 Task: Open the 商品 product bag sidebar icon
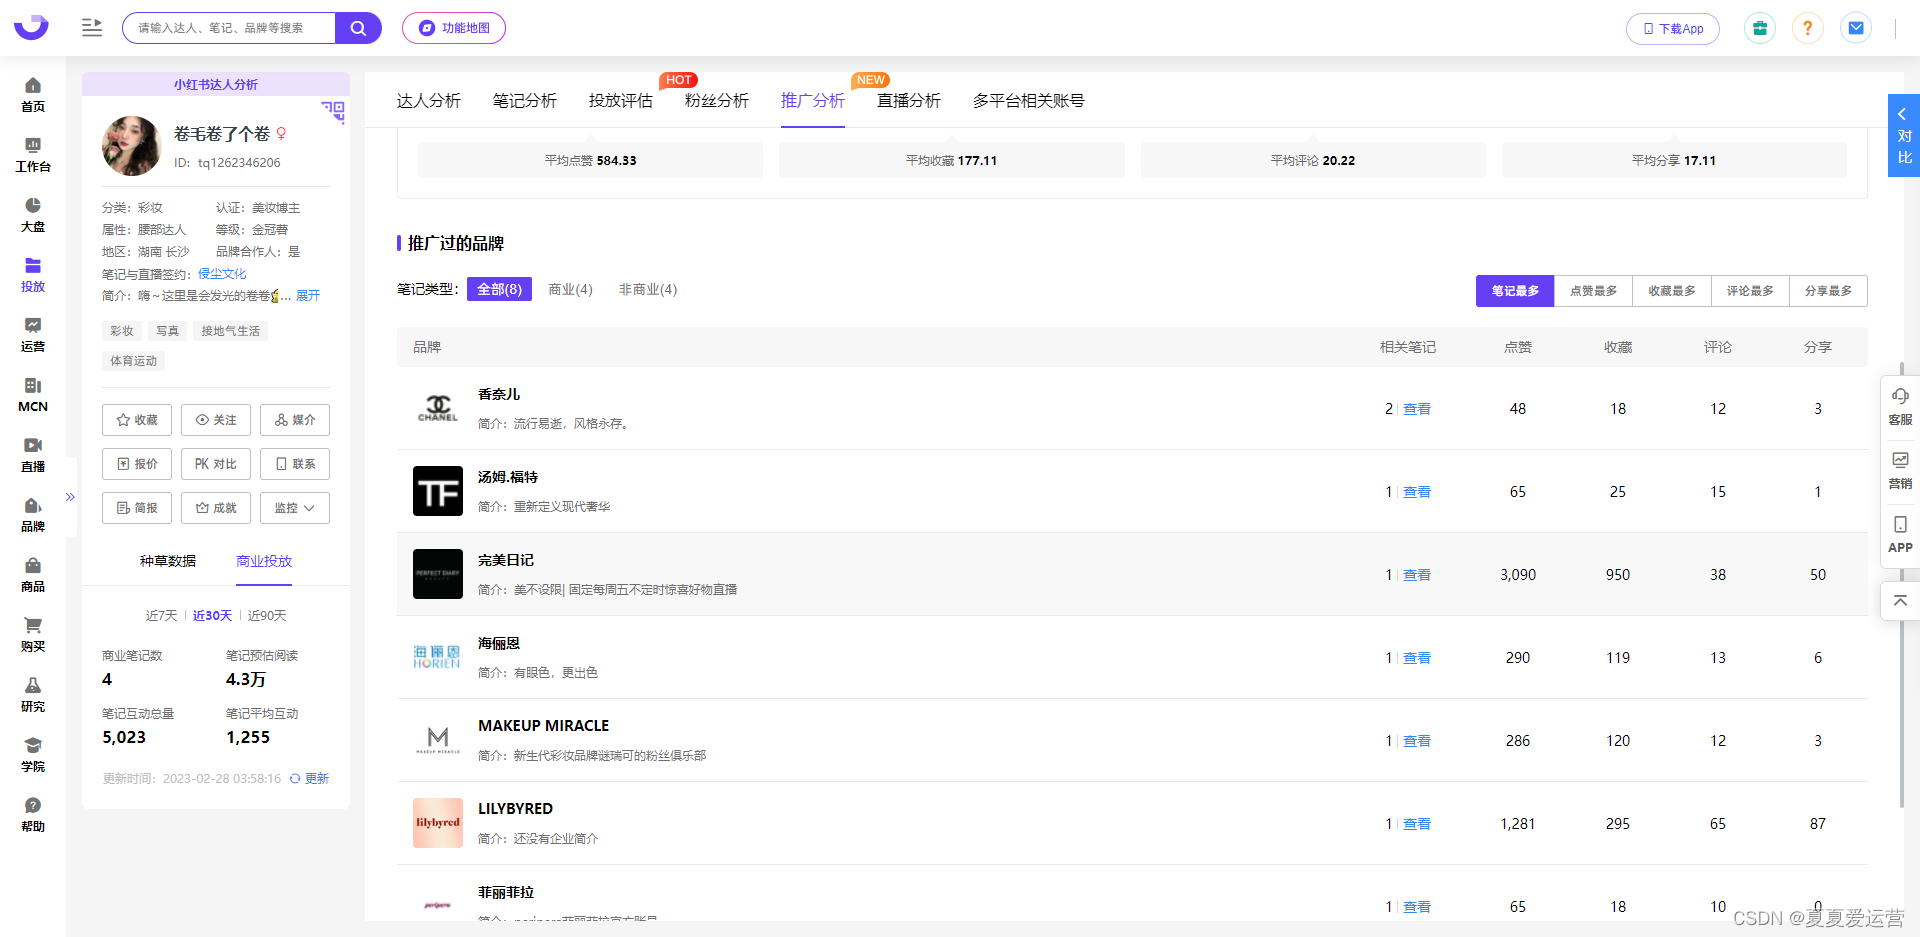coord(33,574)
